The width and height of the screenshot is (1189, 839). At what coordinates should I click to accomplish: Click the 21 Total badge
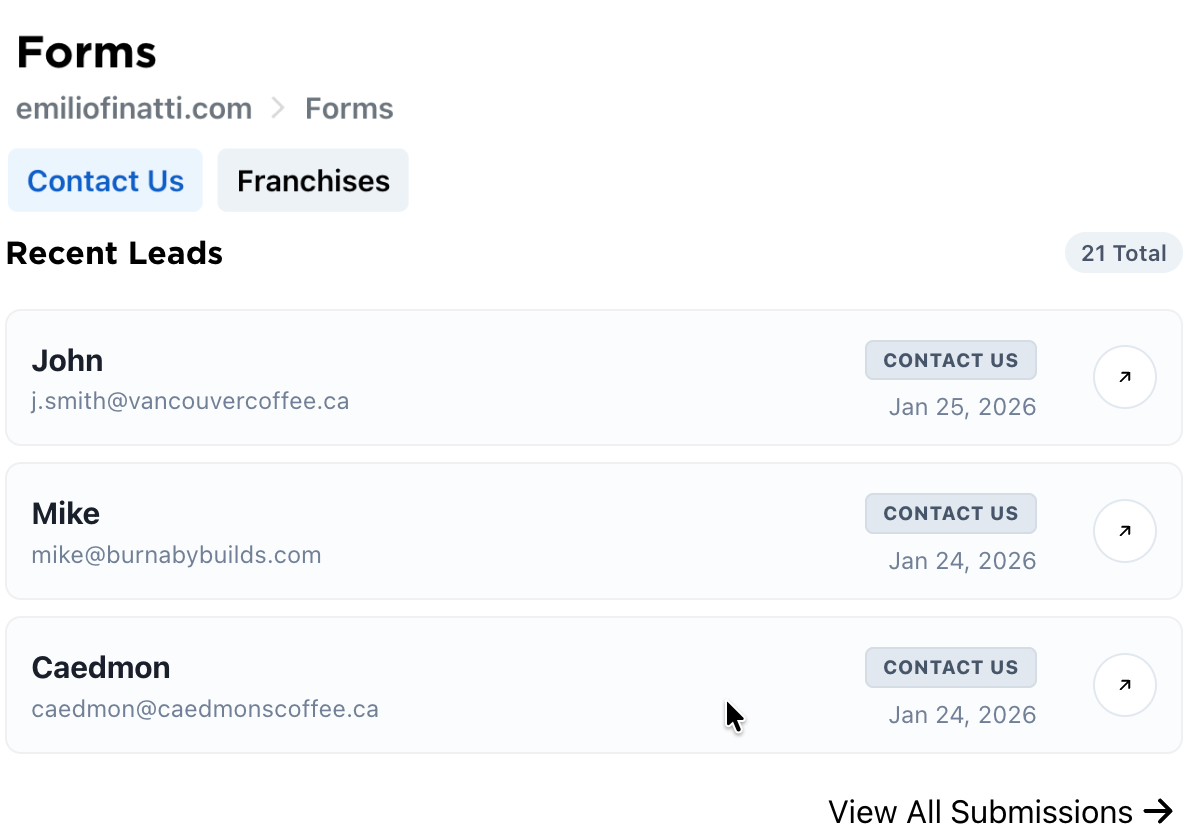(x=1123, y=253)
